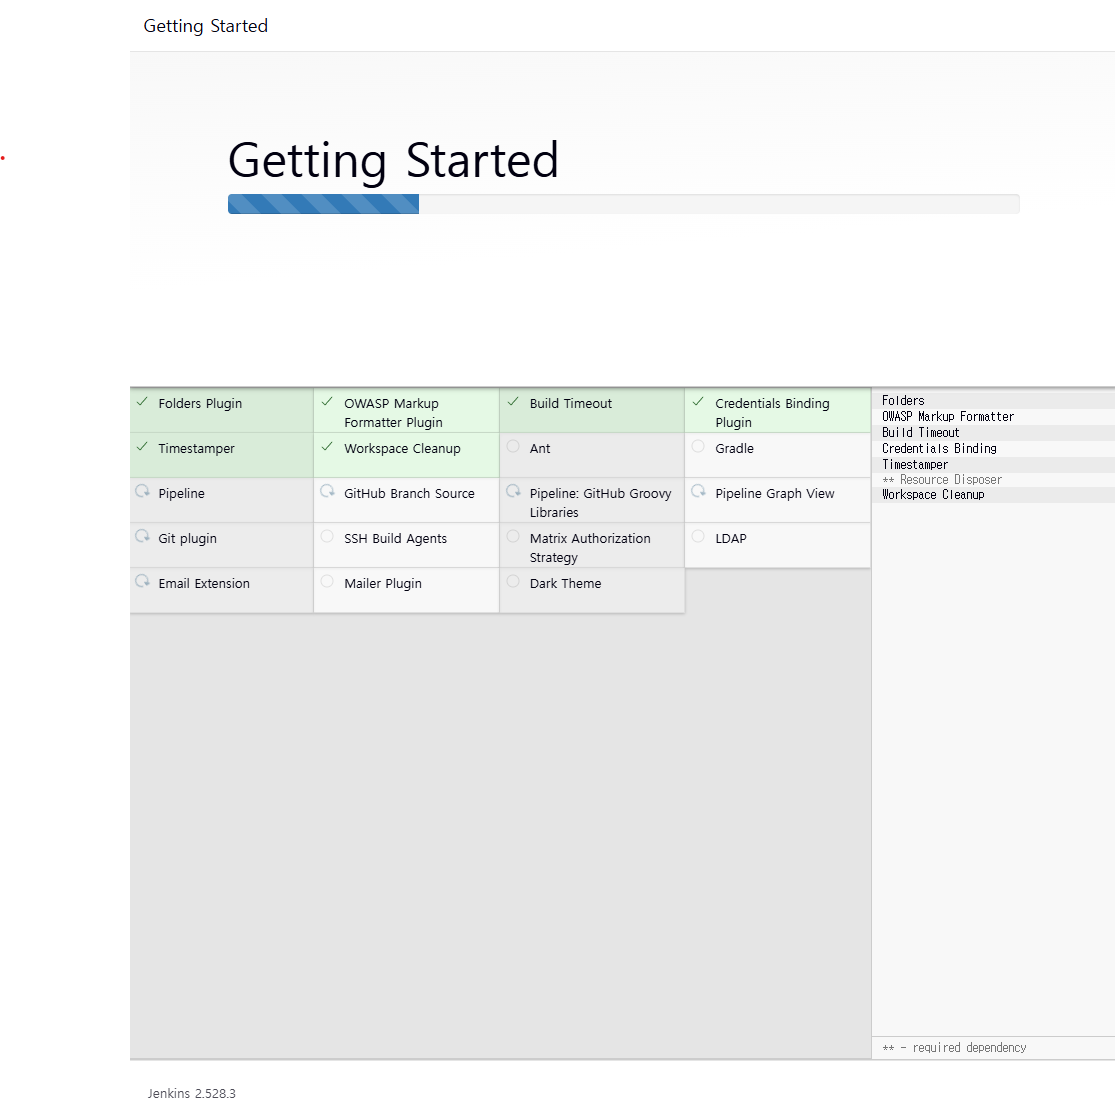Click the Dark Theme plugin label
This screenshot has width=1115, height=1104.
coord(565,583)
